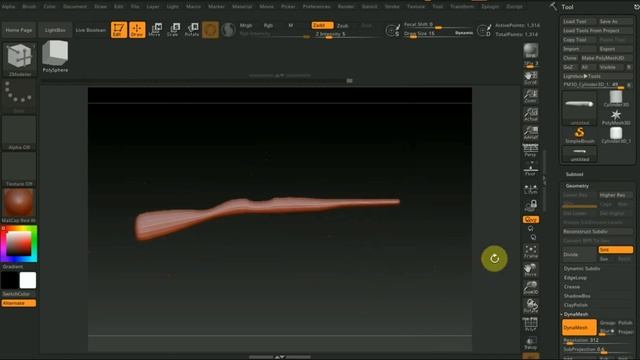This screenshot has height=360, width=640.
Task: Expand the Dynamic Subdiv section
Action: (582, 269)
